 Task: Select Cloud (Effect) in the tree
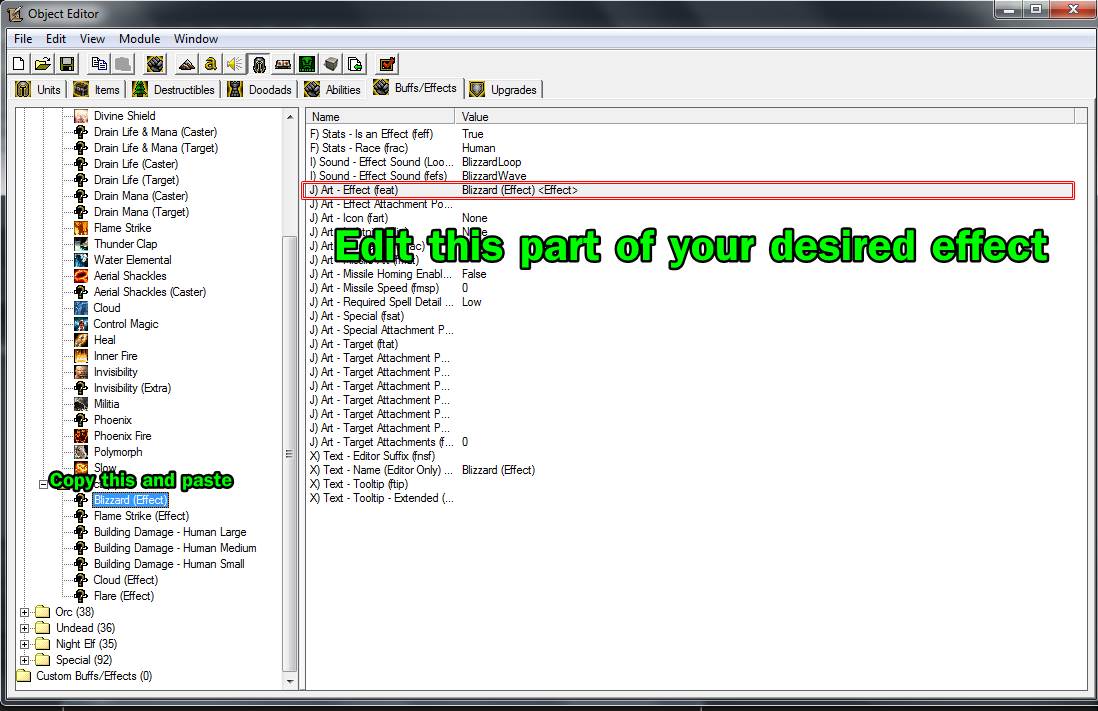126,580
